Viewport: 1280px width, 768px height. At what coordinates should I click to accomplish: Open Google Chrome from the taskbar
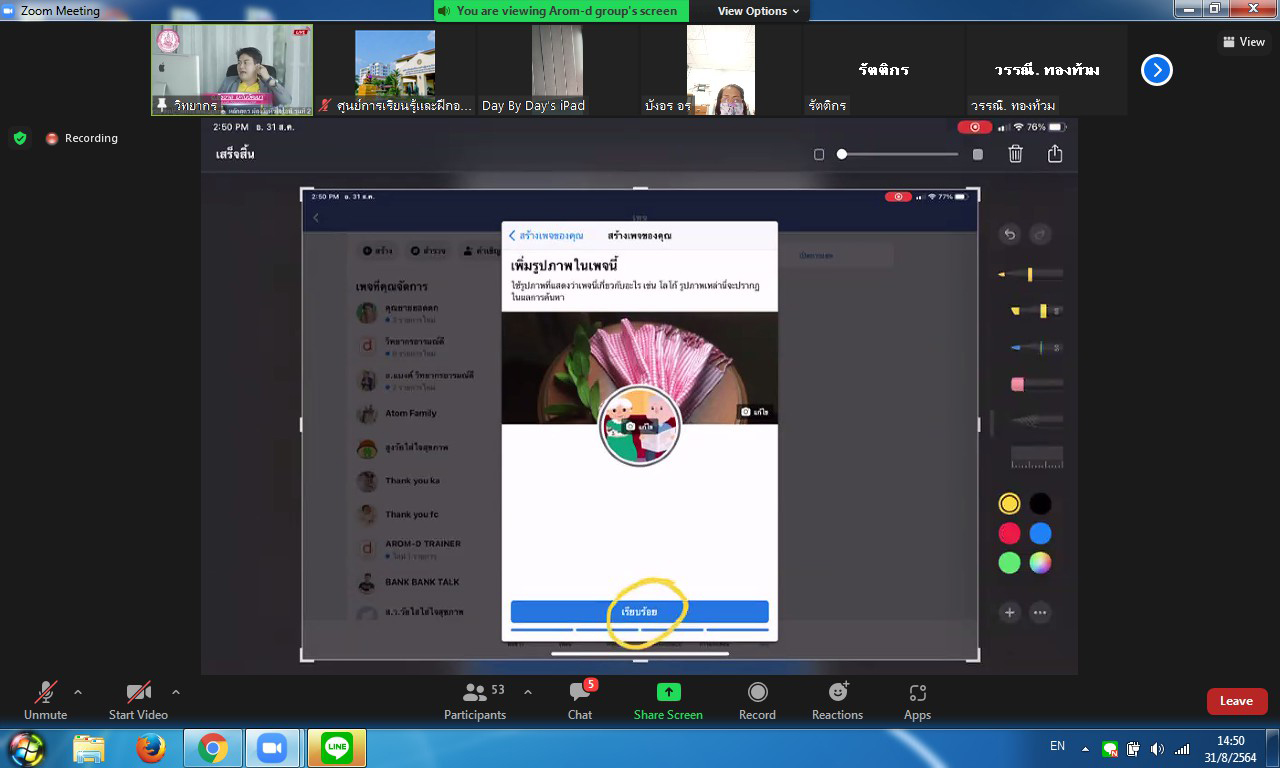(x=212, y=747)
